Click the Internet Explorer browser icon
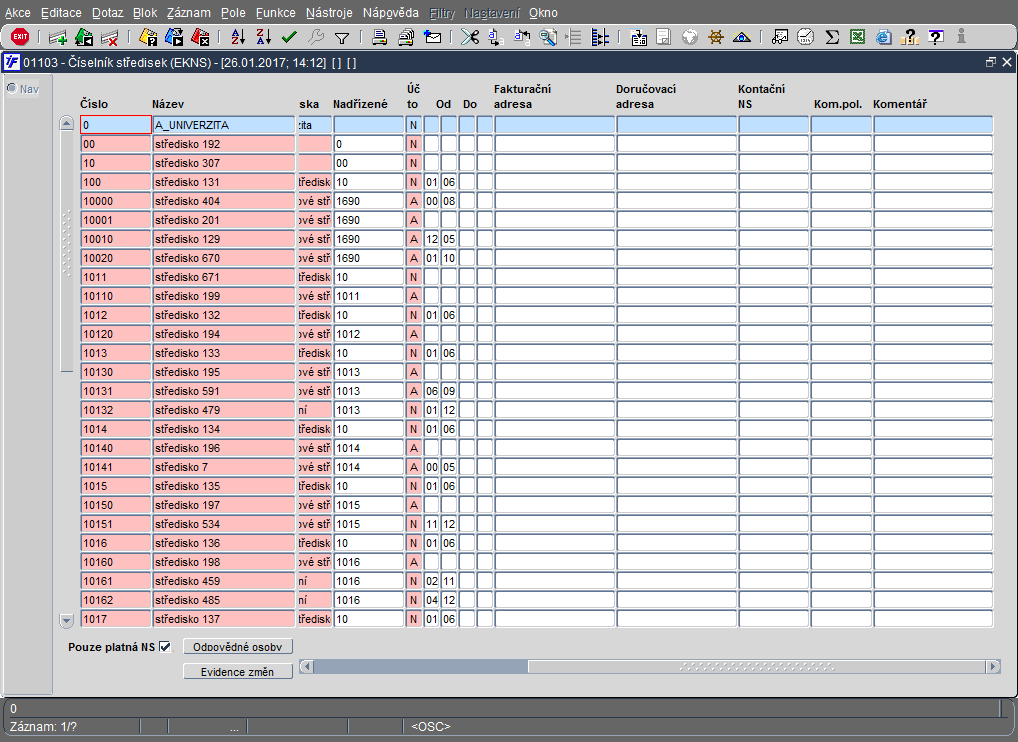The height and width of the screenshot is (742, 1018). (x=883, y=38)
